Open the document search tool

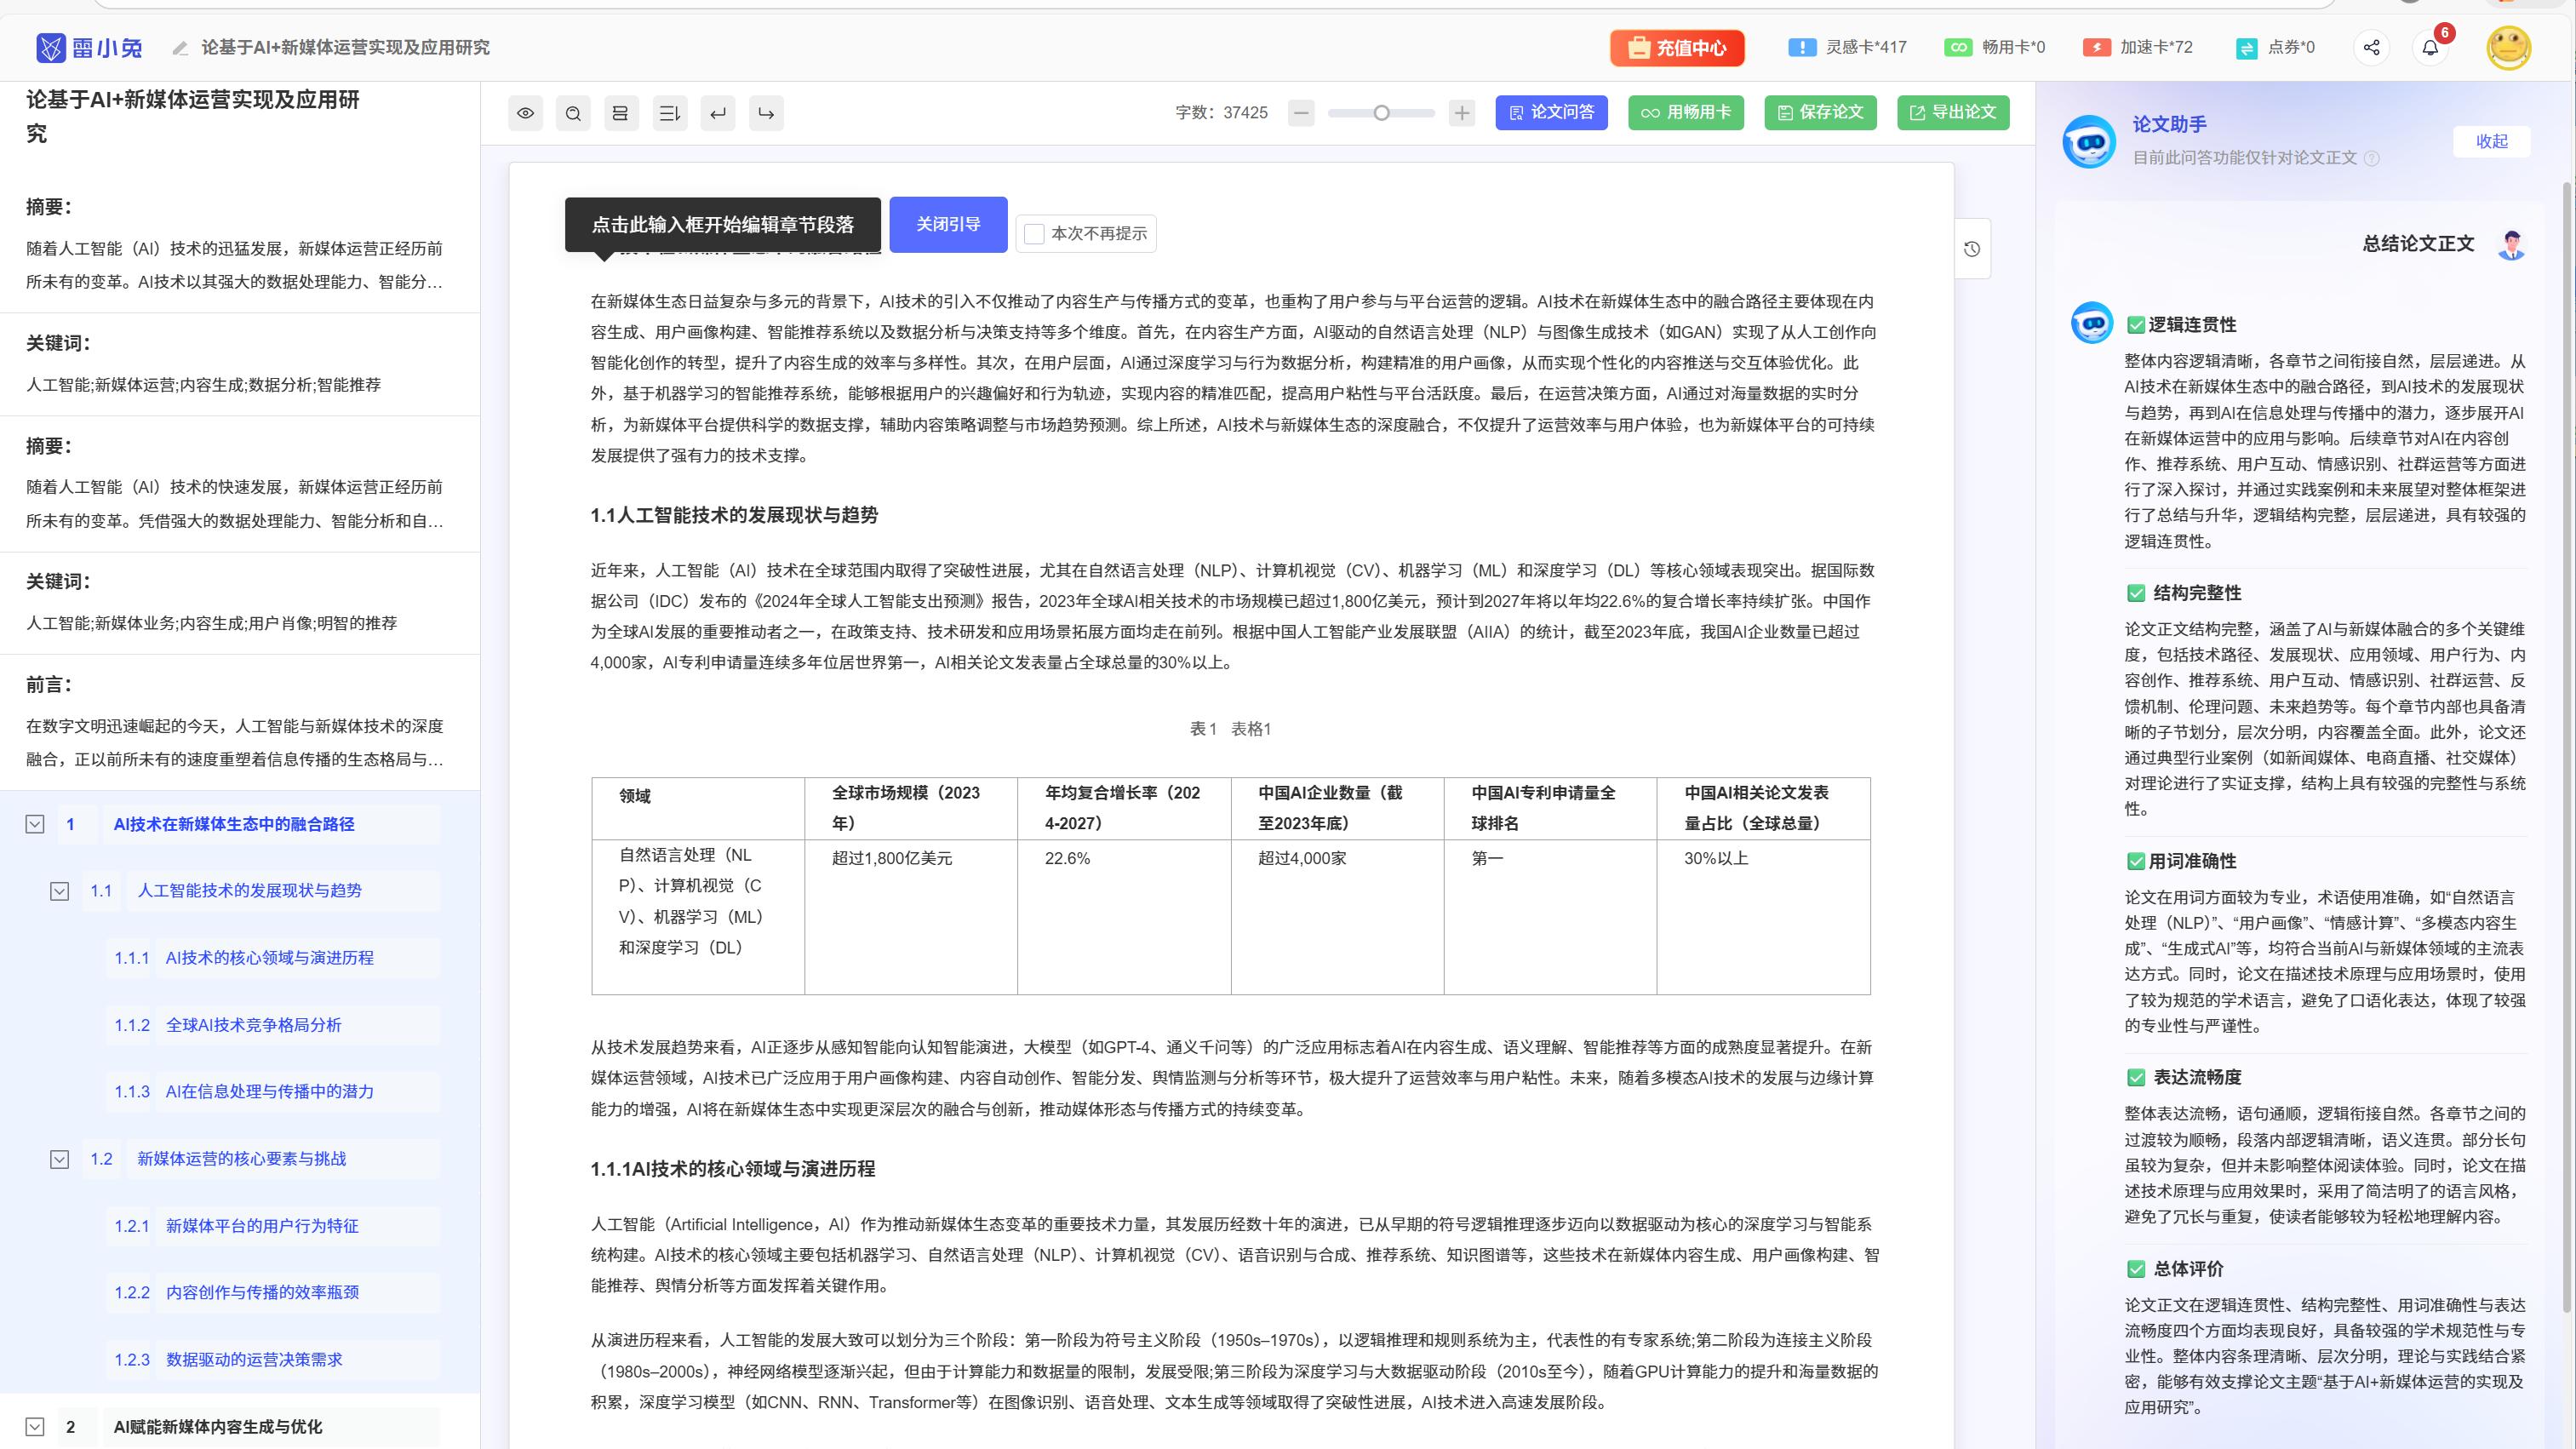coord(573,112)
